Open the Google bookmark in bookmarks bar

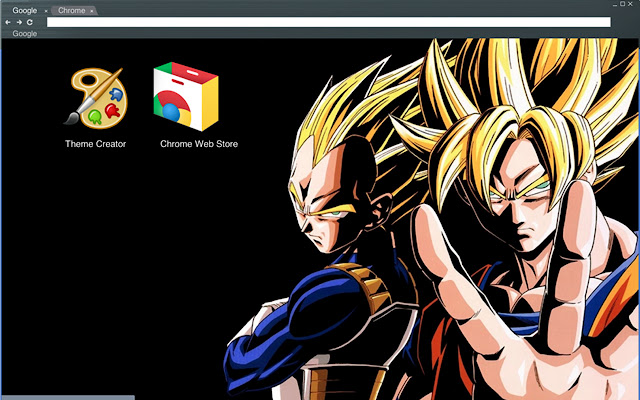[x=24, y=33]
